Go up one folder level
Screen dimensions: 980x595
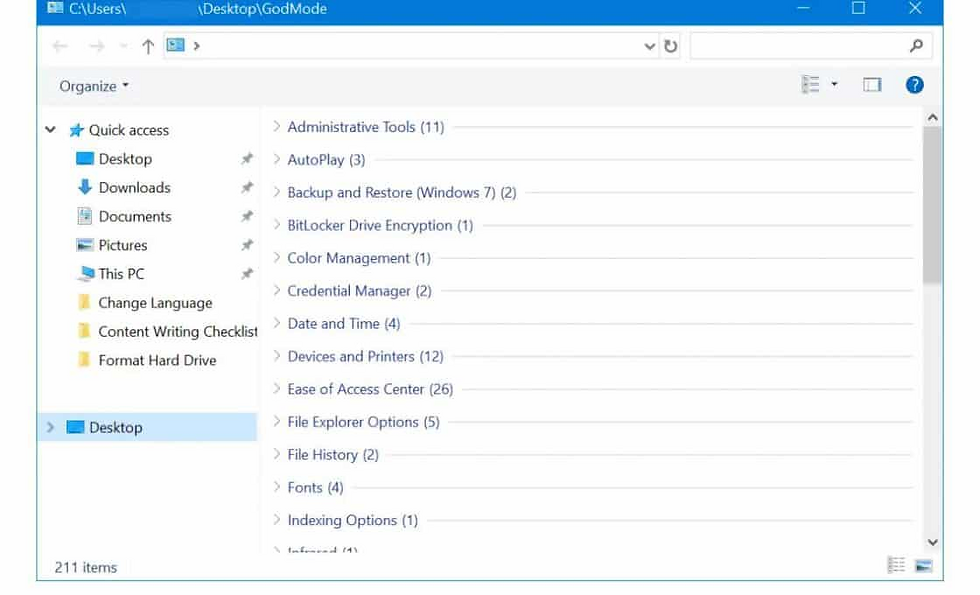coord(148,46)
